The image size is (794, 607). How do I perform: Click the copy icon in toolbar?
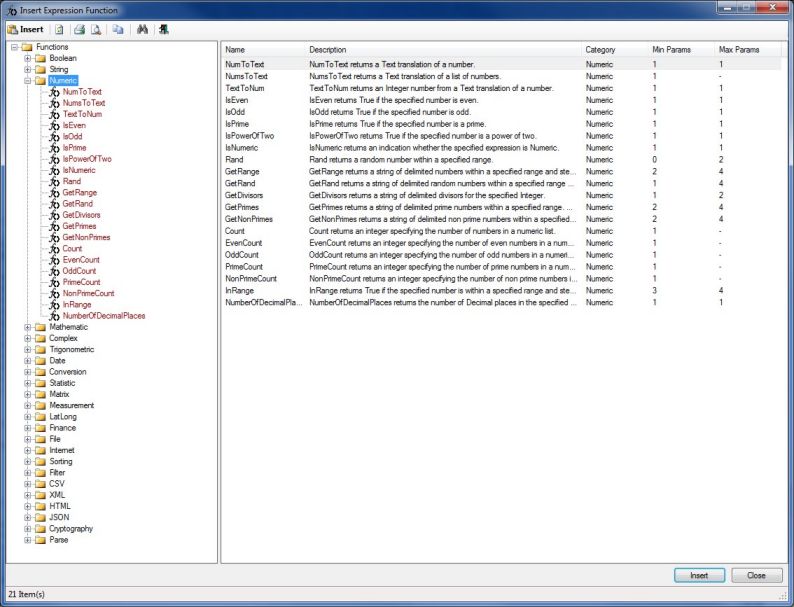[118, 30]
